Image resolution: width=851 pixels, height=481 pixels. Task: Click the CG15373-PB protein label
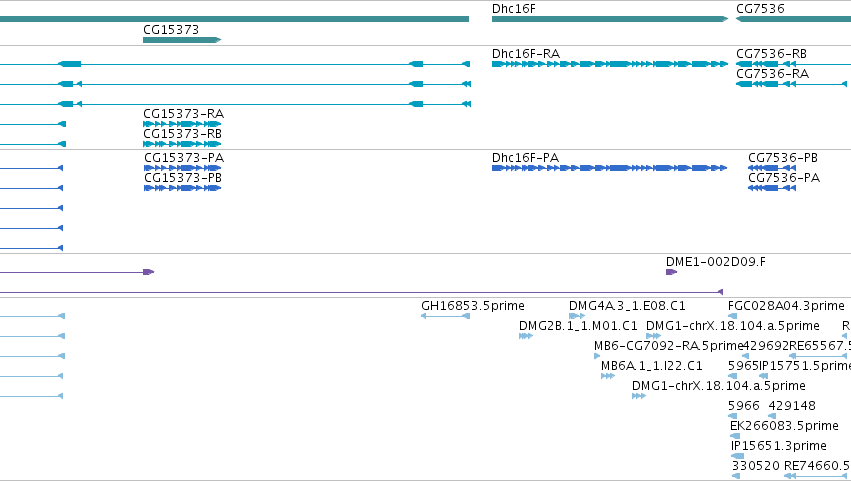183,178
